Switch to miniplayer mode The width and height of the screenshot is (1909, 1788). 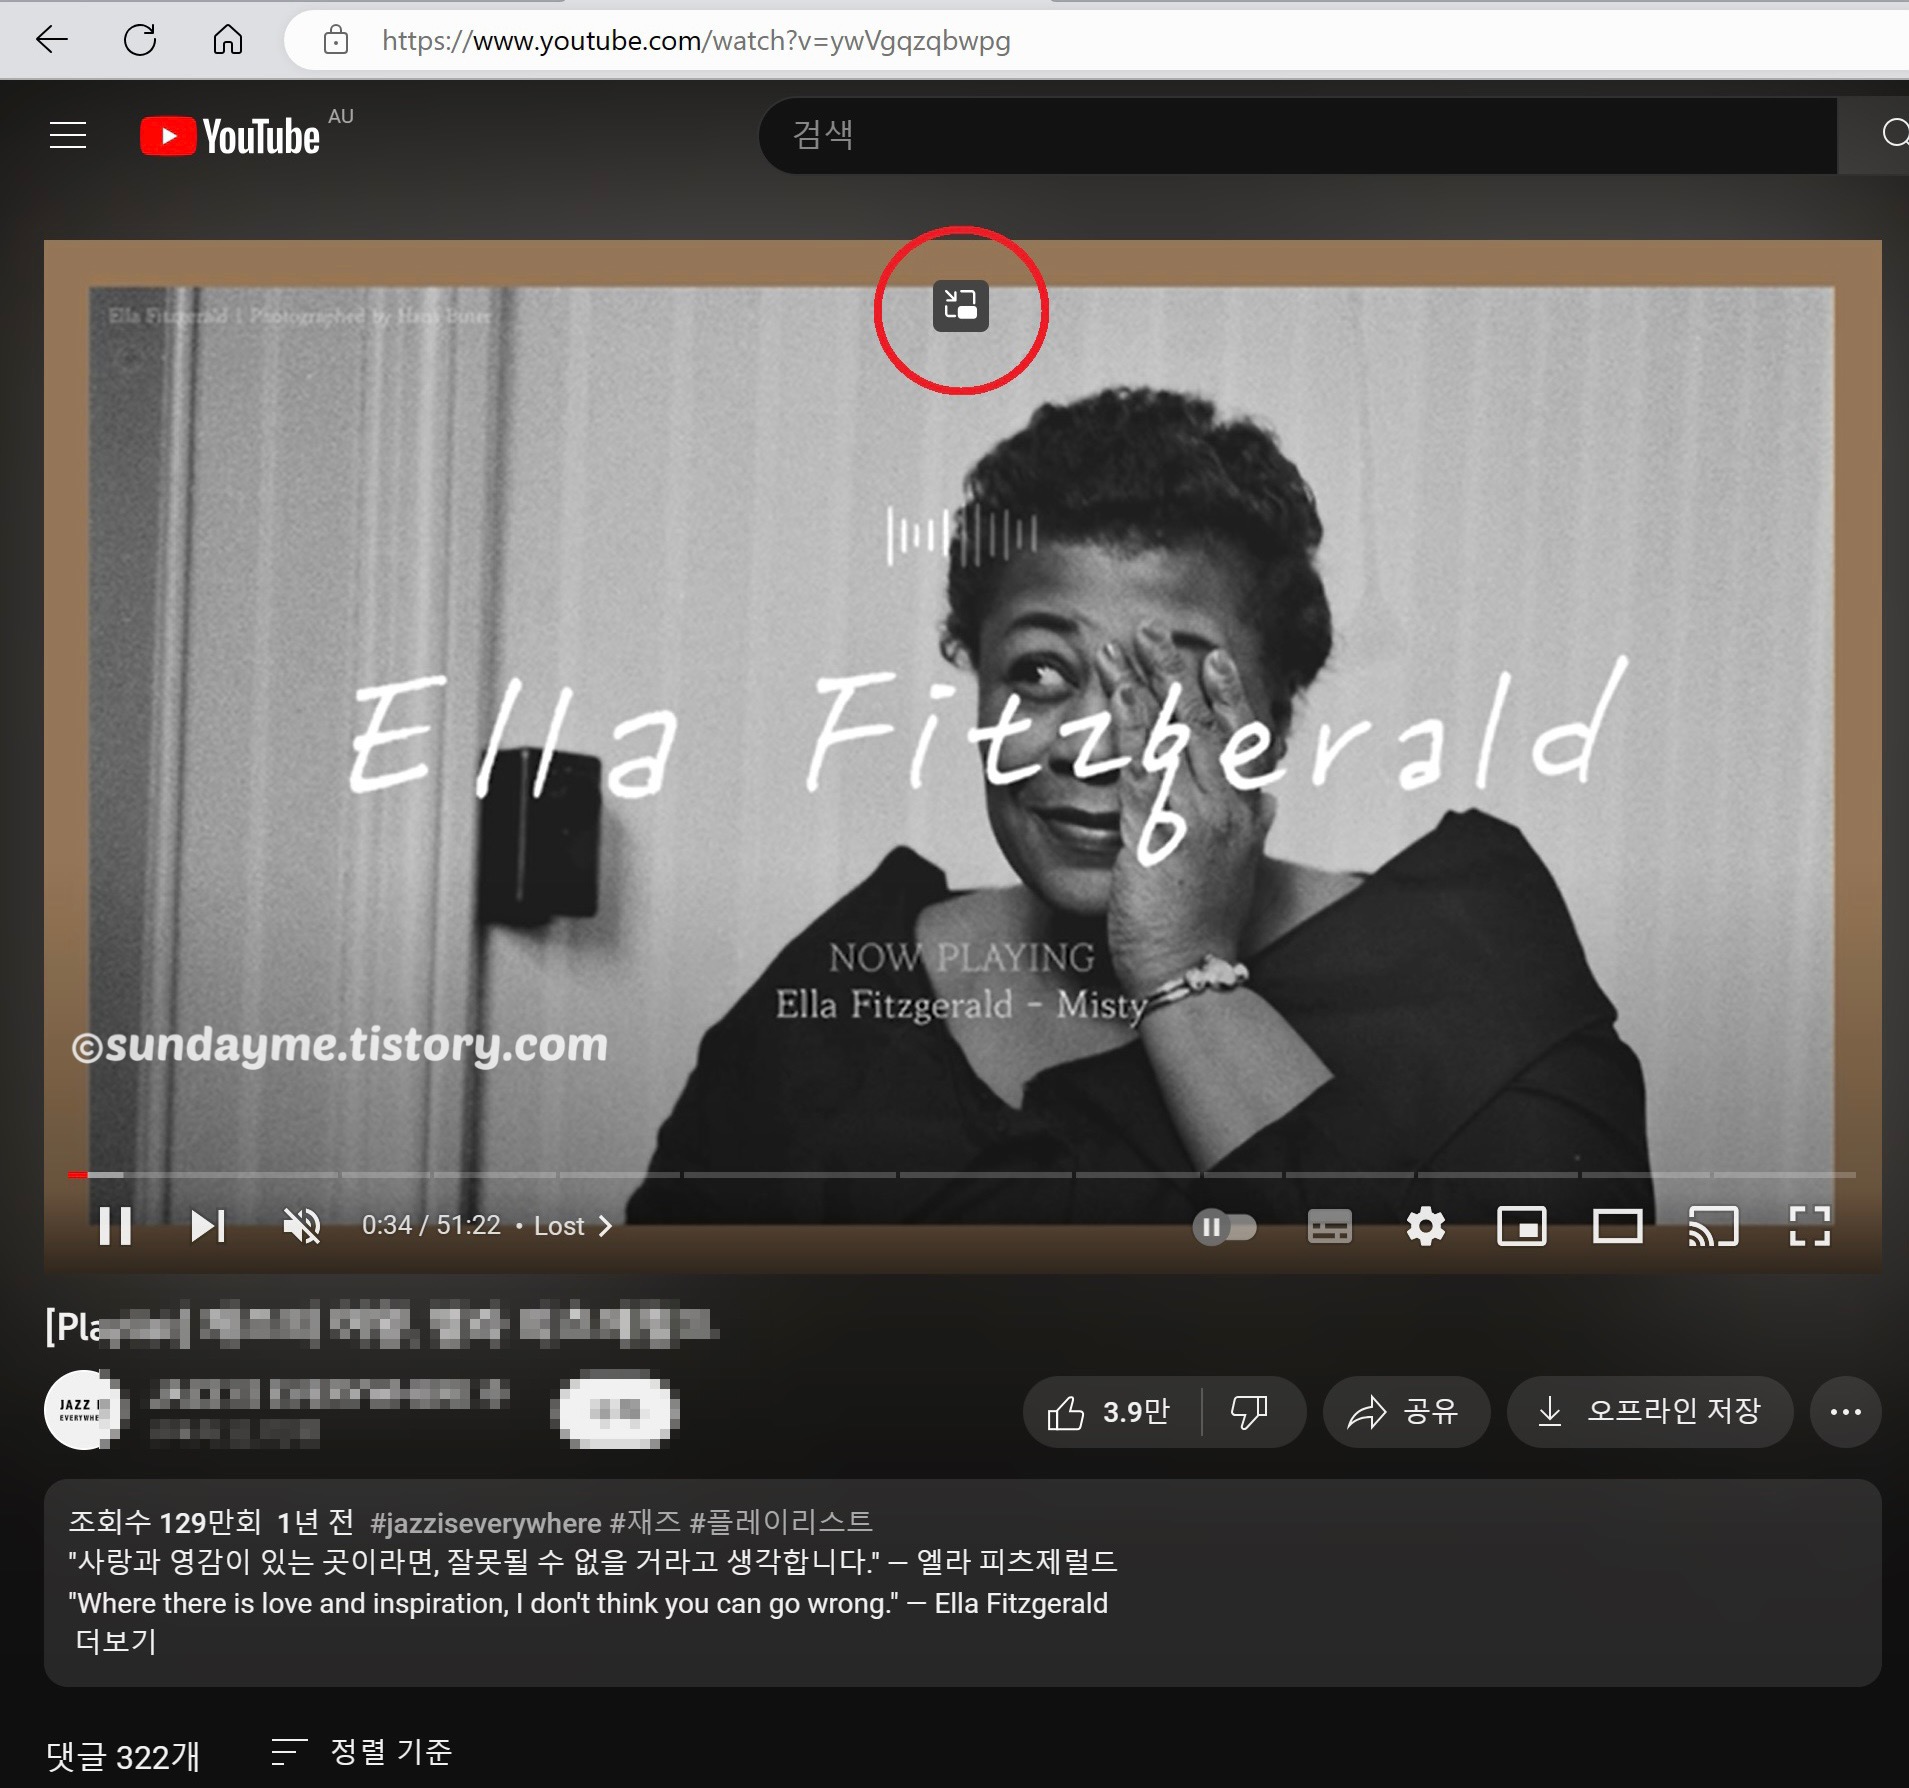[1522, 1226]
